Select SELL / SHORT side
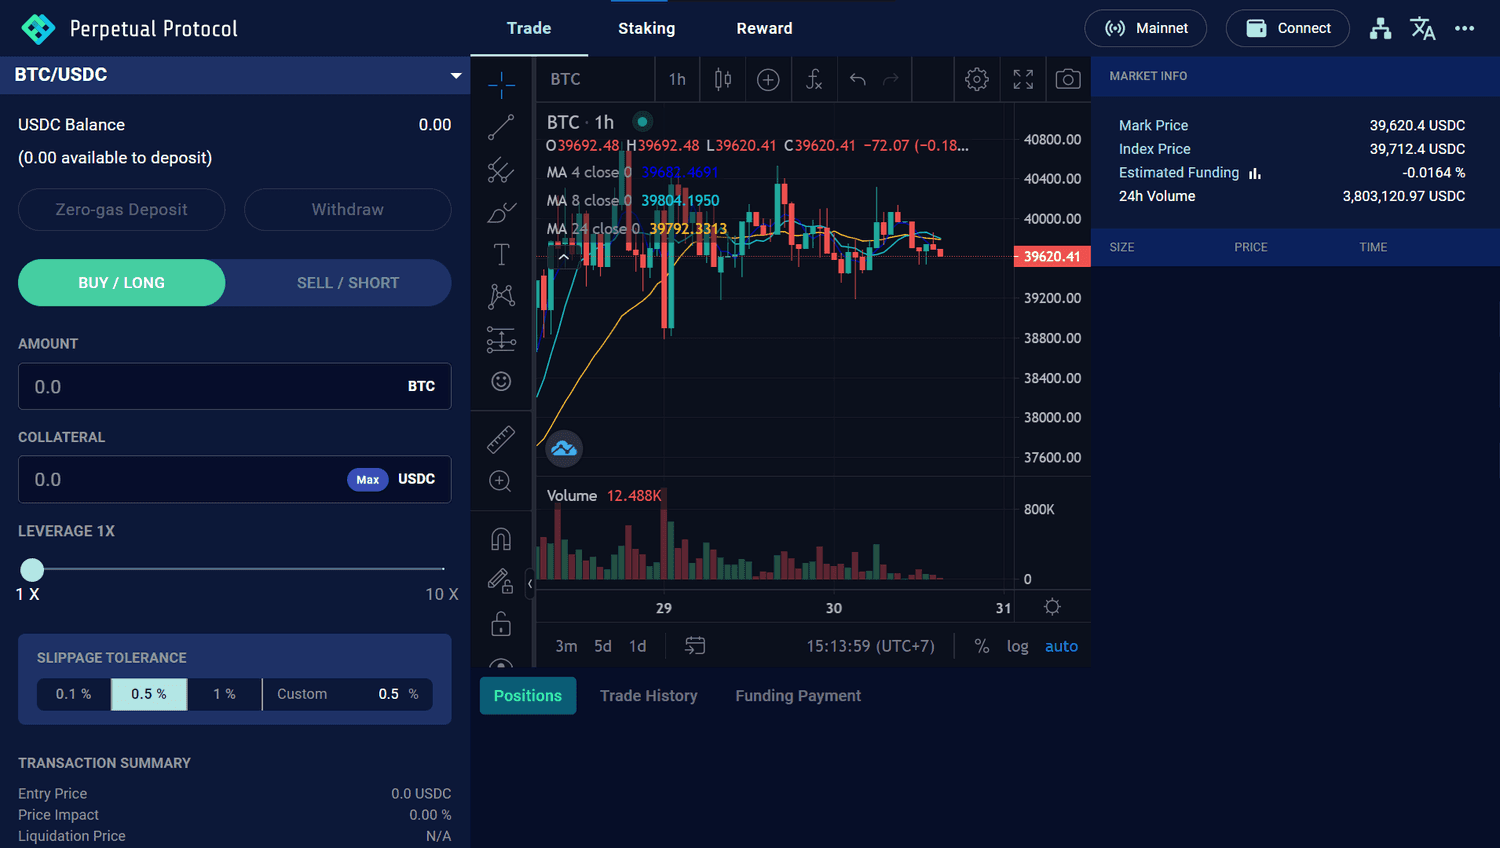1500x848 pixels. [348, 283]
